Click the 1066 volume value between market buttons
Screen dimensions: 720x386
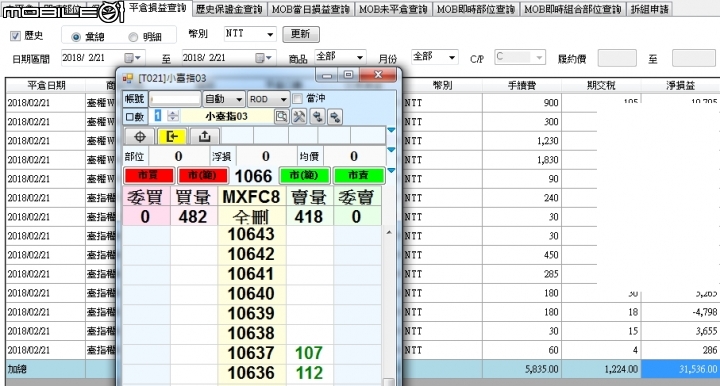click(x=253, y=176)
